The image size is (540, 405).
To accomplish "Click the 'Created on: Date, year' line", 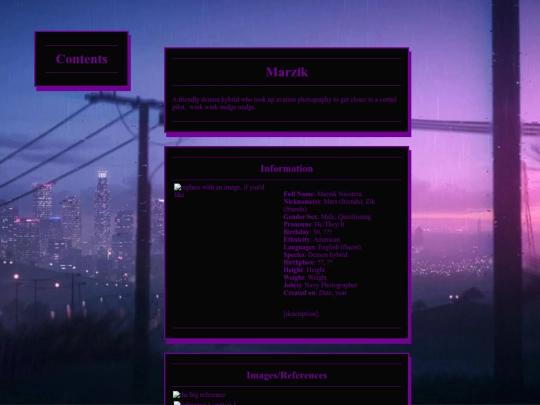I will [x=315, y=293].
